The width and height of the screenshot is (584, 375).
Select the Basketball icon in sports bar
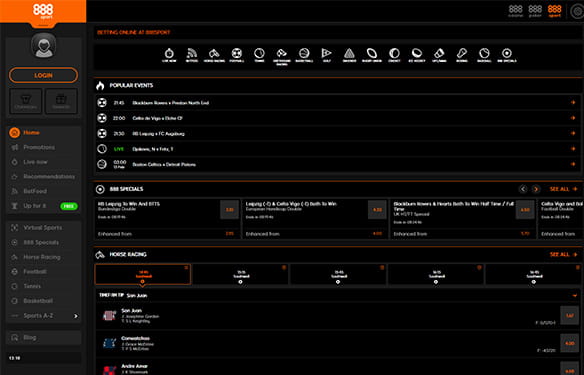click(304, 55)
